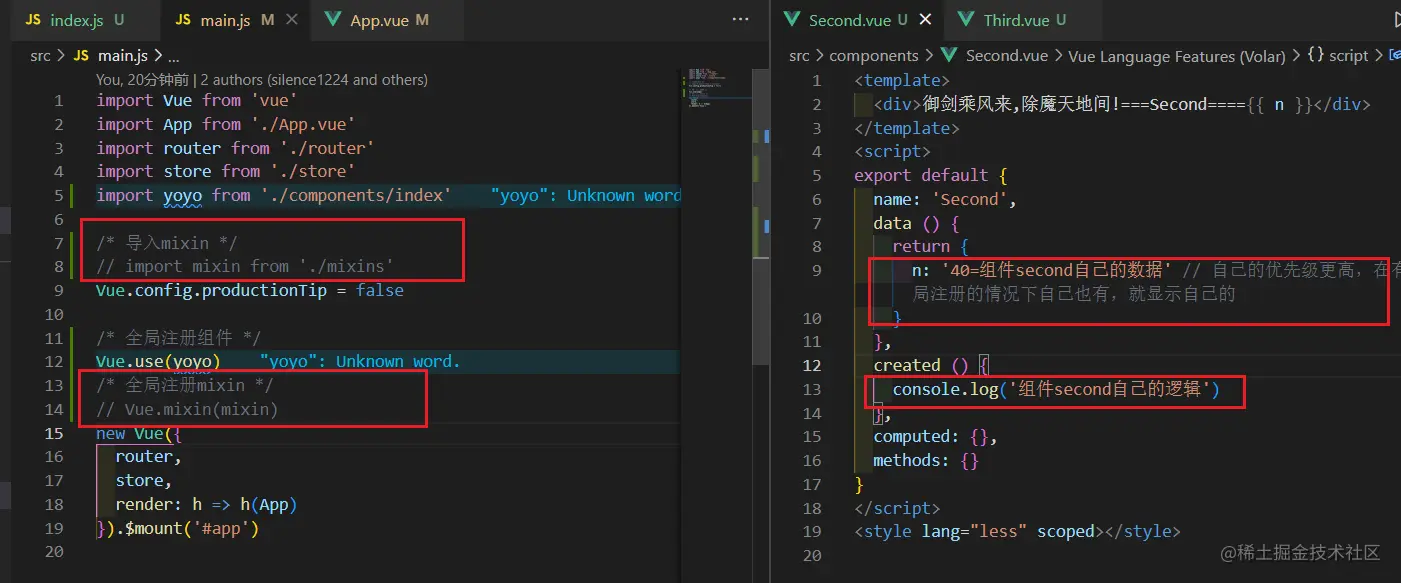
Task: Open the ellipsis breadcrumb after main.js
Action: [173, 56]
